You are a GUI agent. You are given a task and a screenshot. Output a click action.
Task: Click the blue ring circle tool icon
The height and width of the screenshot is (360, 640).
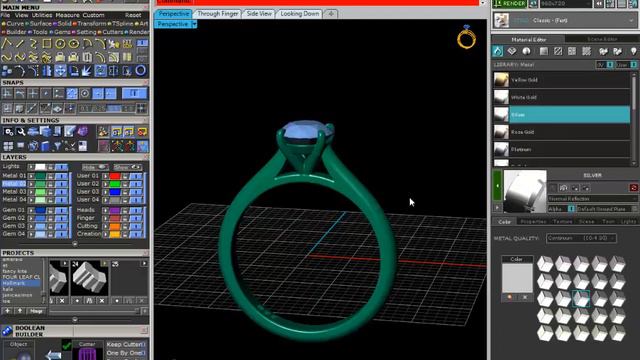[140, 71]
